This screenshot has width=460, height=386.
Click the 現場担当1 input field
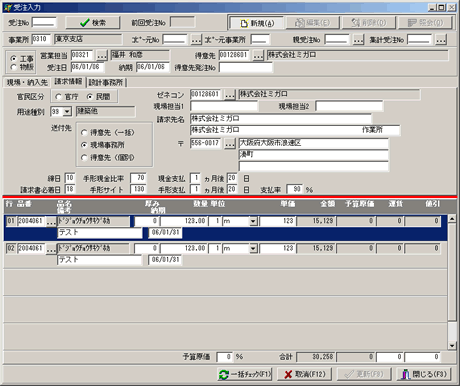point(224,106)
